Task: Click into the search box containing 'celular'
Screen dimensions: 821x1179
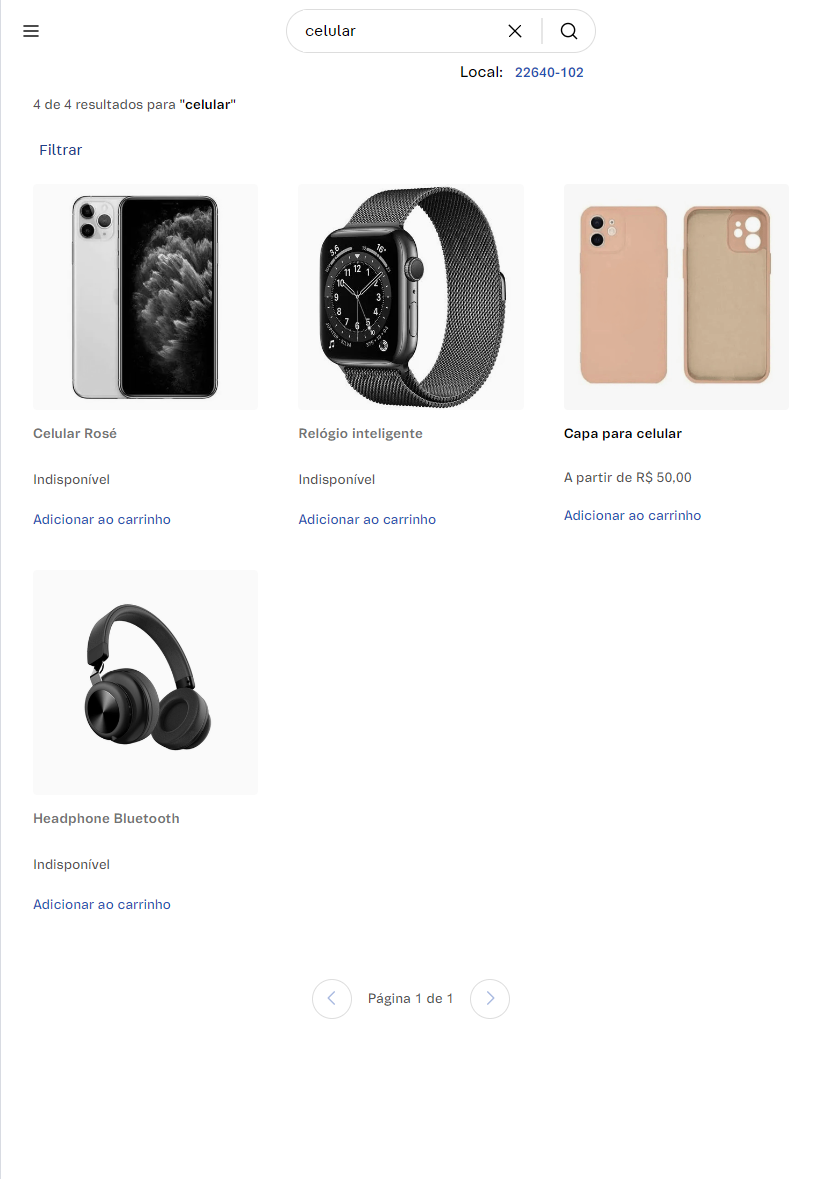Action: (x=400, y=31)
